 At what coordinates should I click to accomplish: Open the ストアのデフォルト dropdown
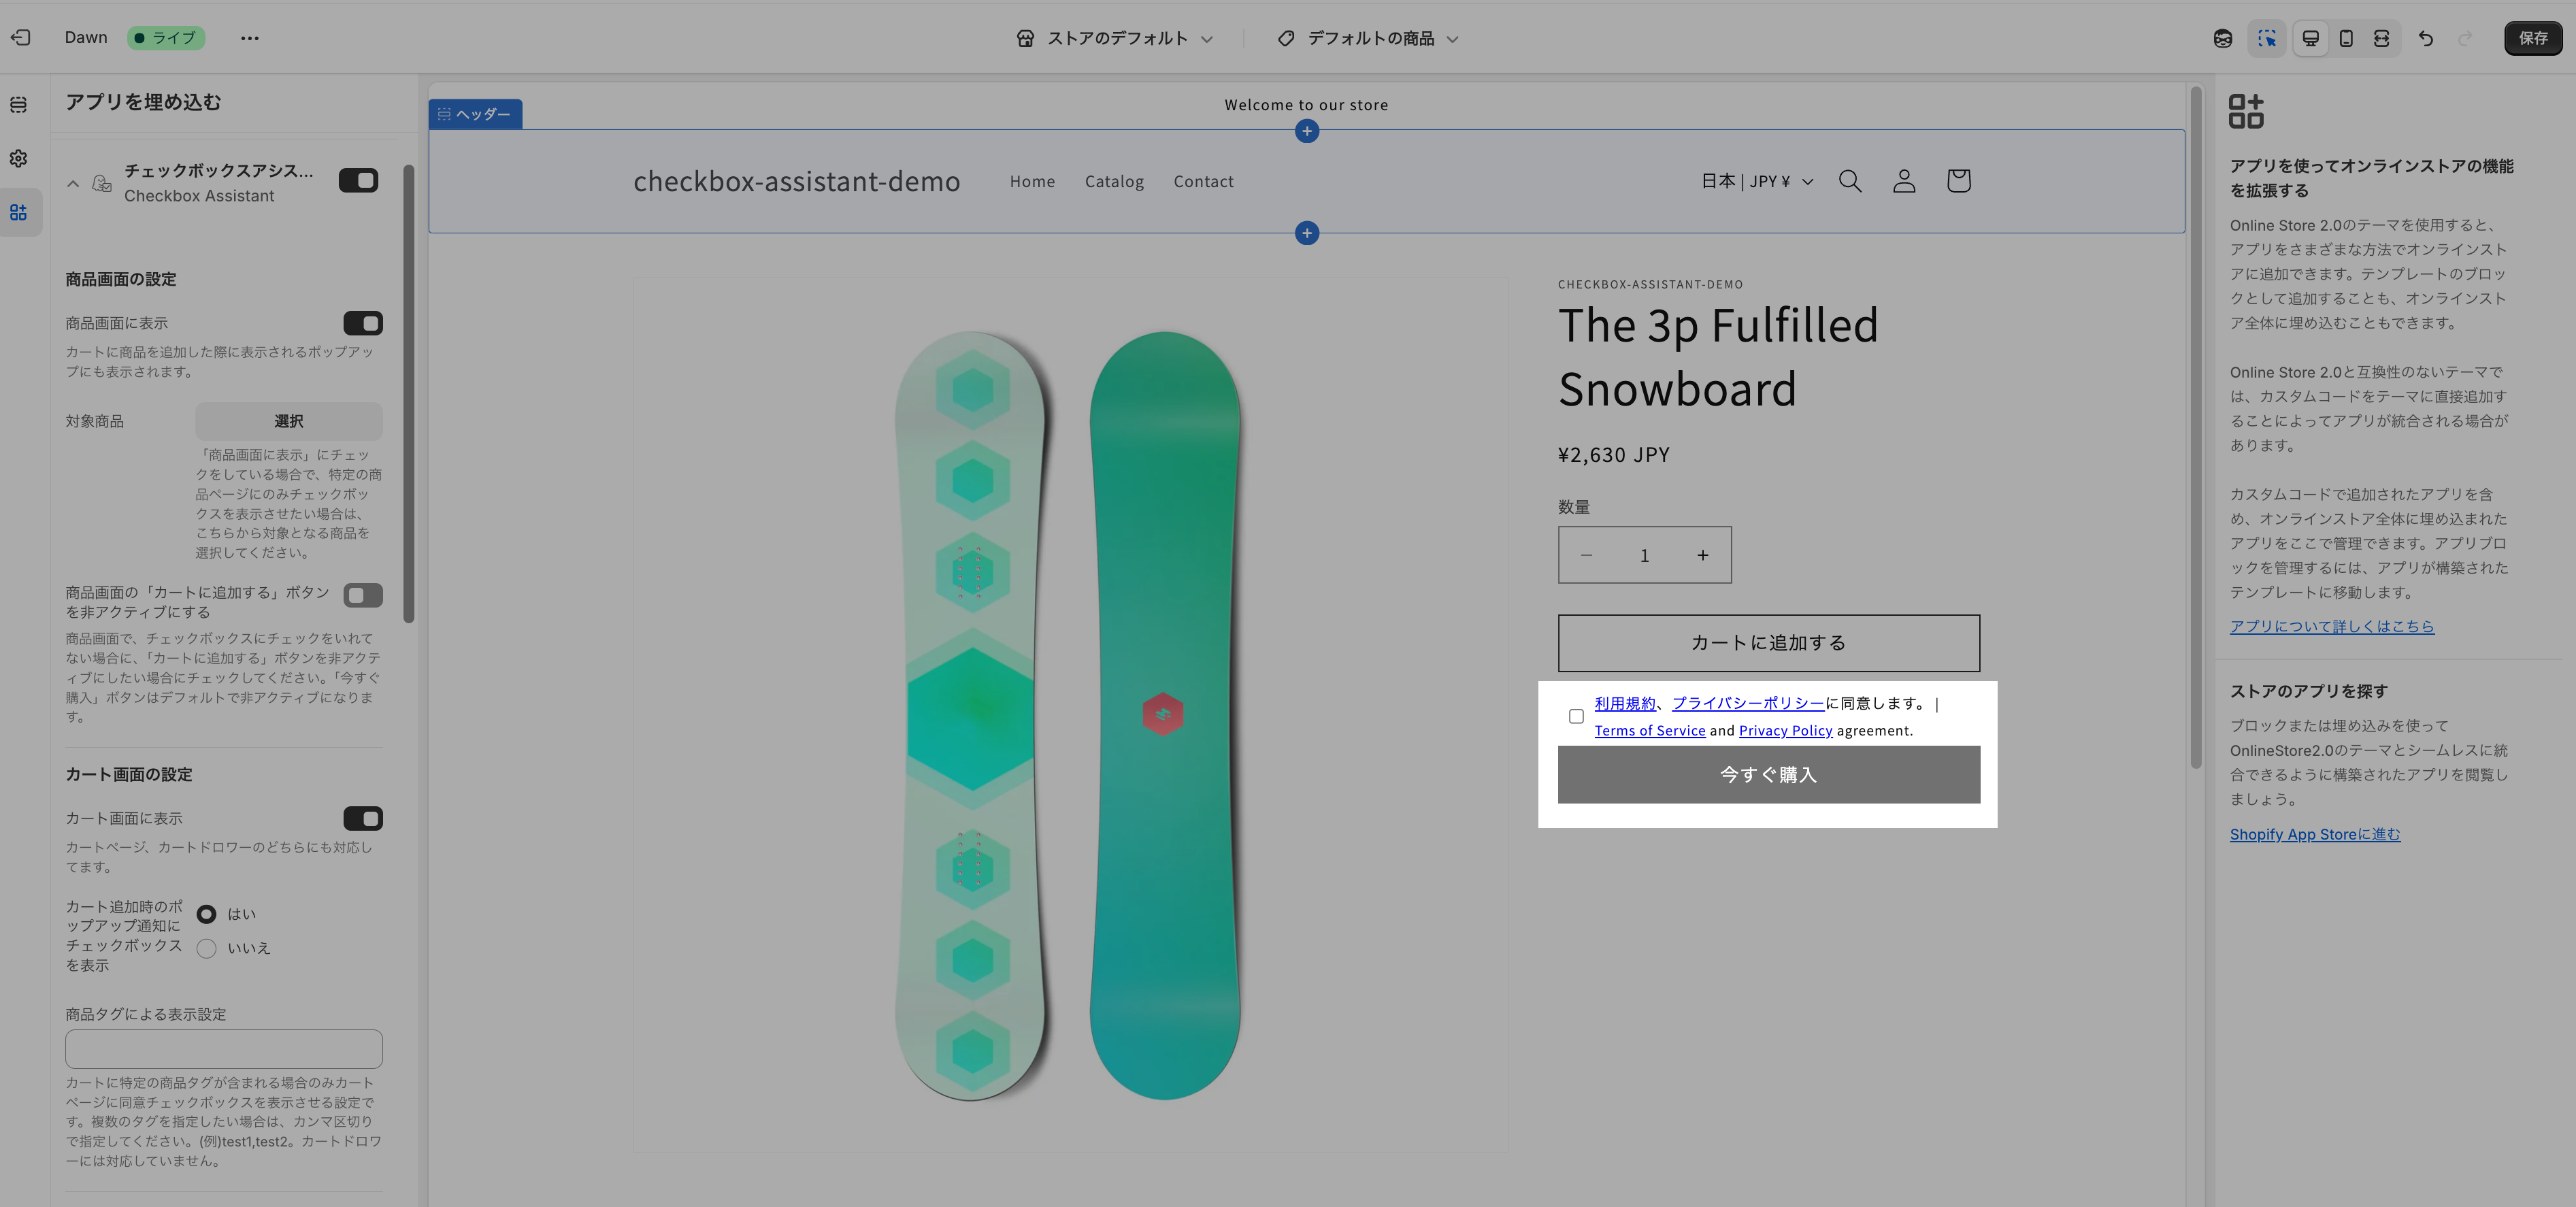(1116, 38)
